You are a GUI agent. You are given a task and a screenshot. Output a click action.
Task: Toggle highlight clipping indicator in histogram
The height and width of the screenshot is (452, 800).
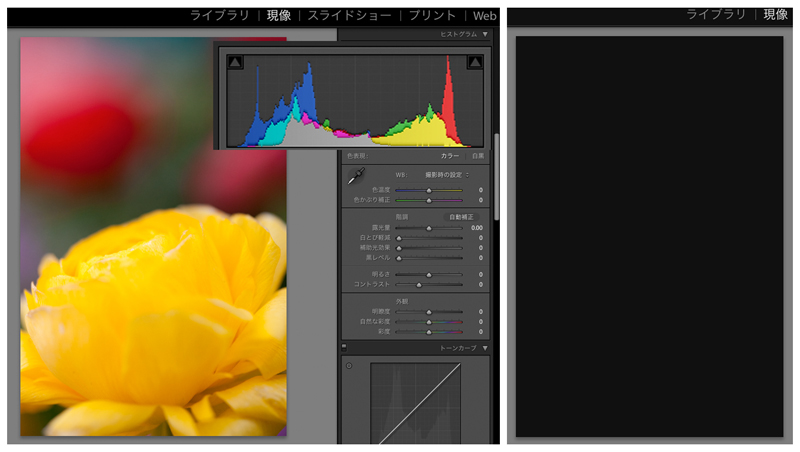click(x=475, y=62)
